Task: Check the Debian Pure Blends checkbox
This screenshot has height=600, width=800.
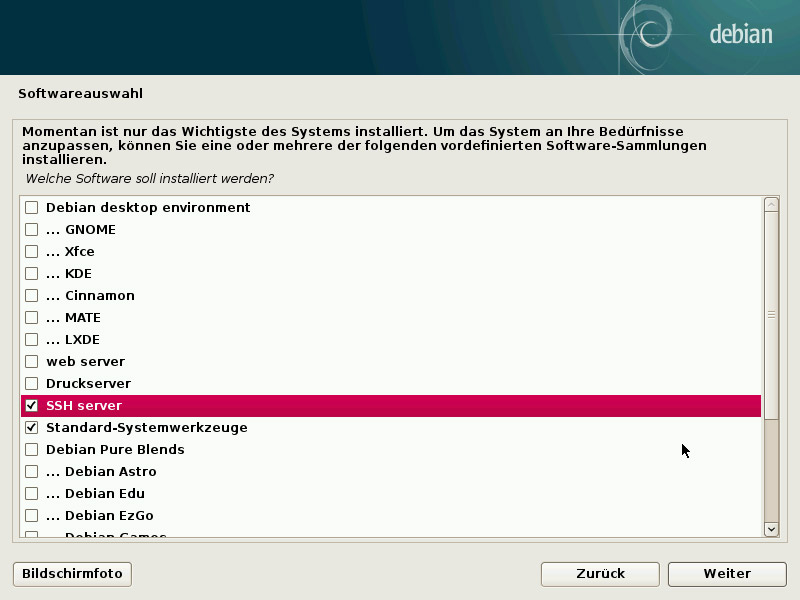Action: (x=32, y=449)
